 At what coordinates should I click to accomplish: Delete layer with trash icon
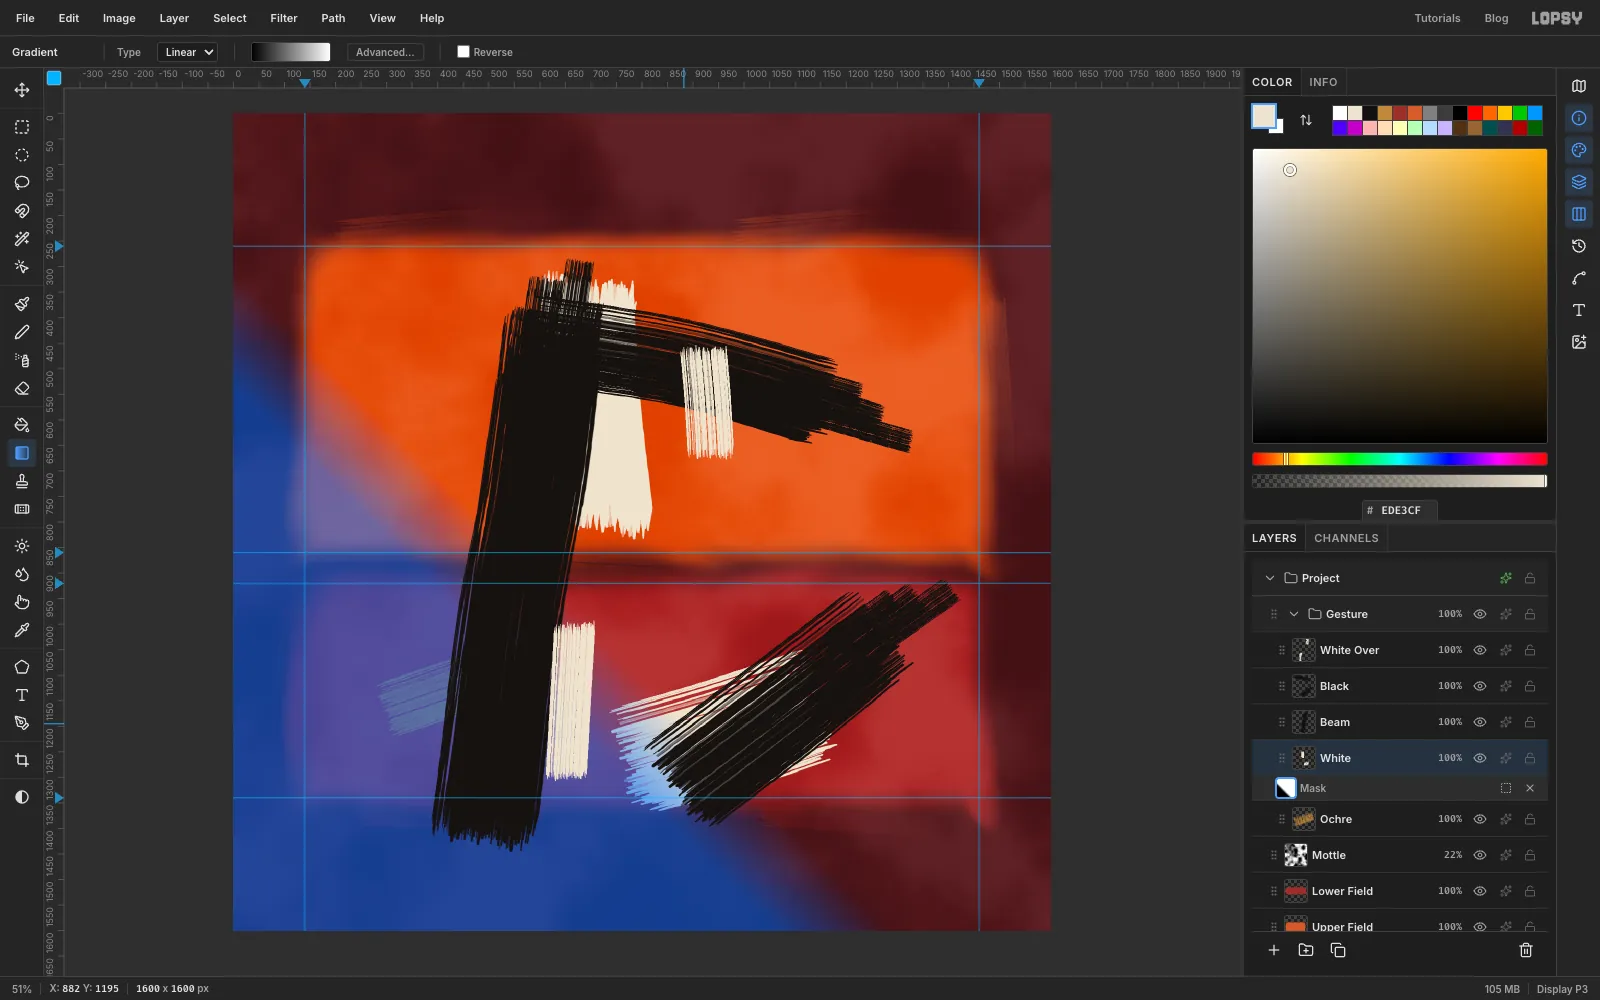click(x=1526, y=950)
